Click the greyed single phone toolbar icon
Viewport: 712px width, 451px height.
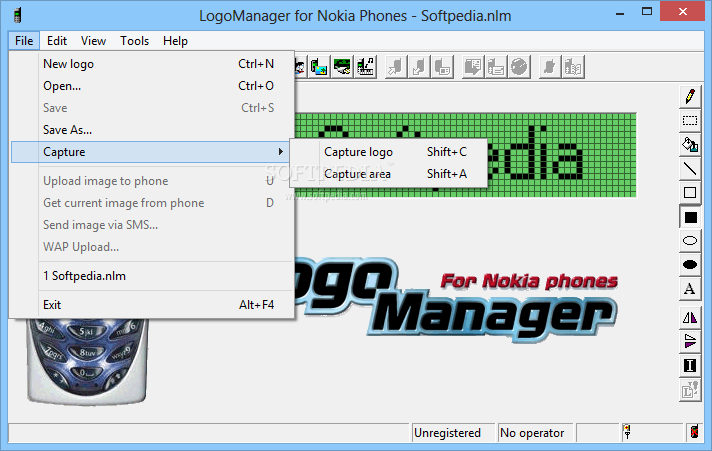click(549, 67)
